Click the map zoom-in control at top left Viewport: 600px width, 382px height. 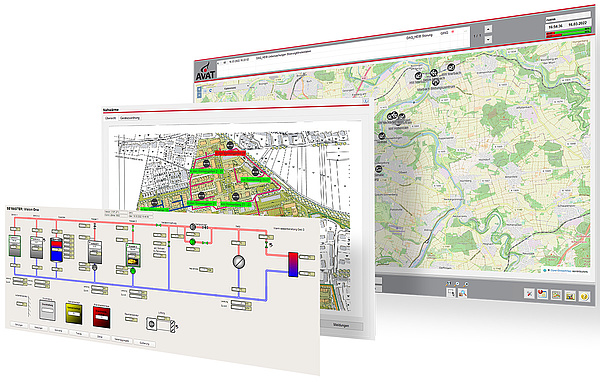(x=199, y=89)
